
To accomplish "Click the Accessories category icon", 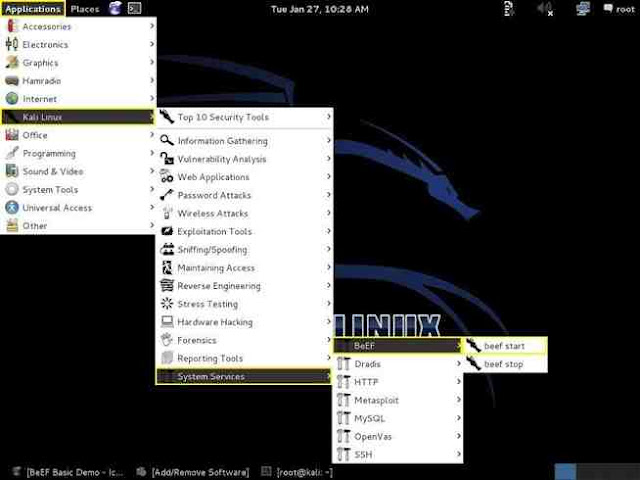I will point(12,27).
